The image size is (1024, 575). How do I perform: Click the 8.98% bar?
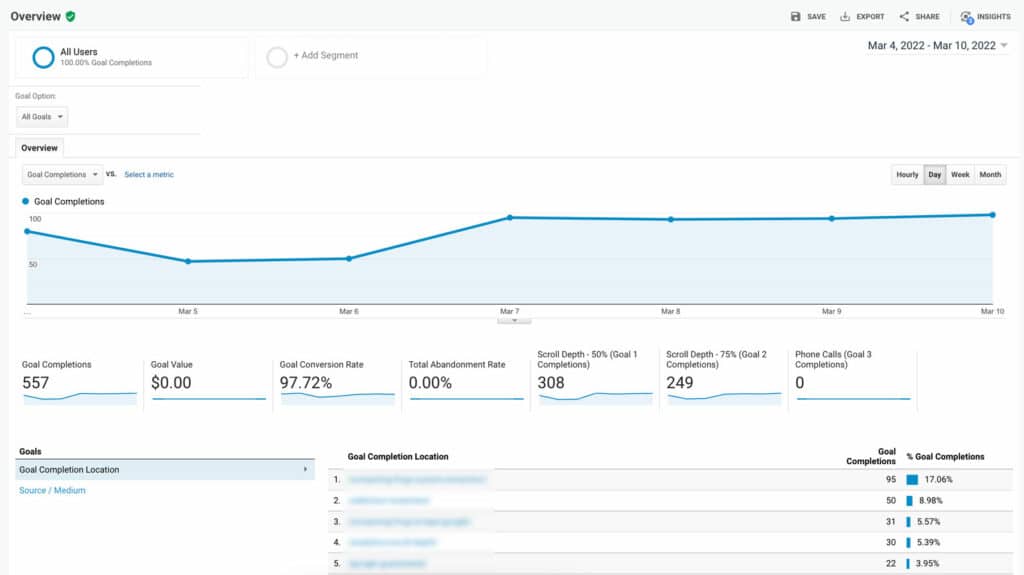[x=909, y=501]
